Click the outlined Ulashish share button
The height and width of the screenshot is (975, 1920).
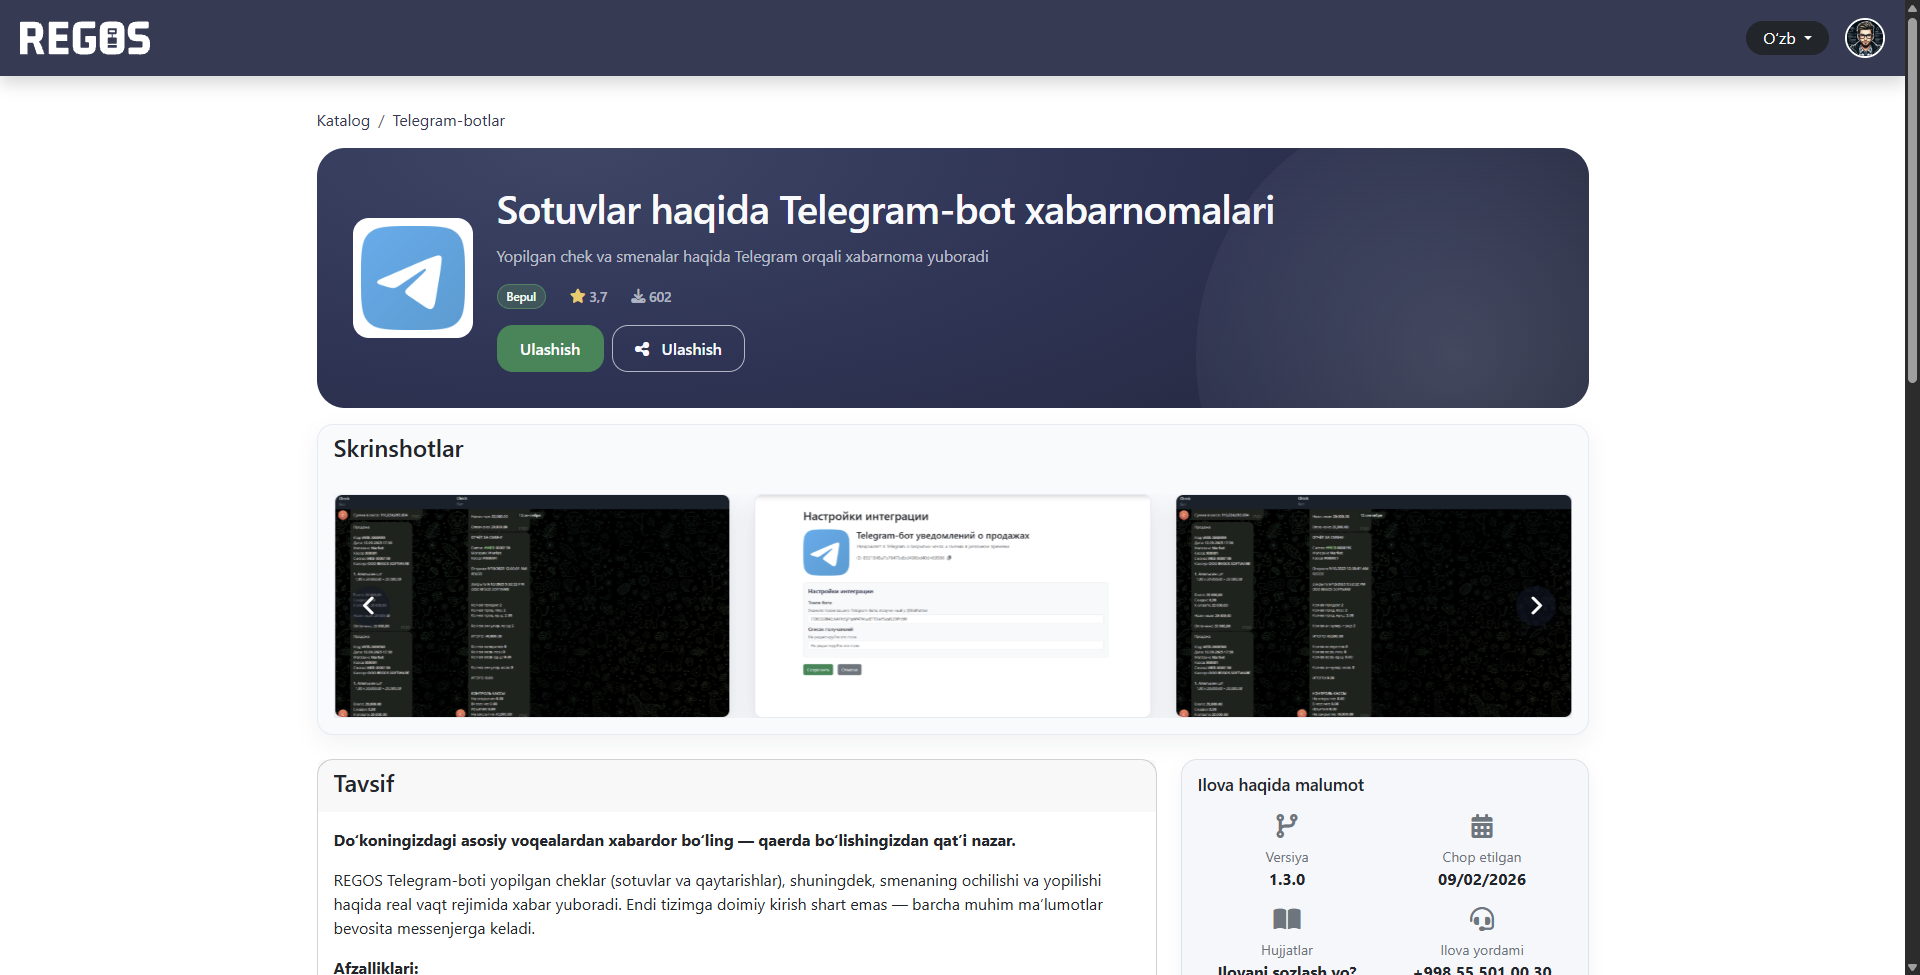click(x=678, y=349)
